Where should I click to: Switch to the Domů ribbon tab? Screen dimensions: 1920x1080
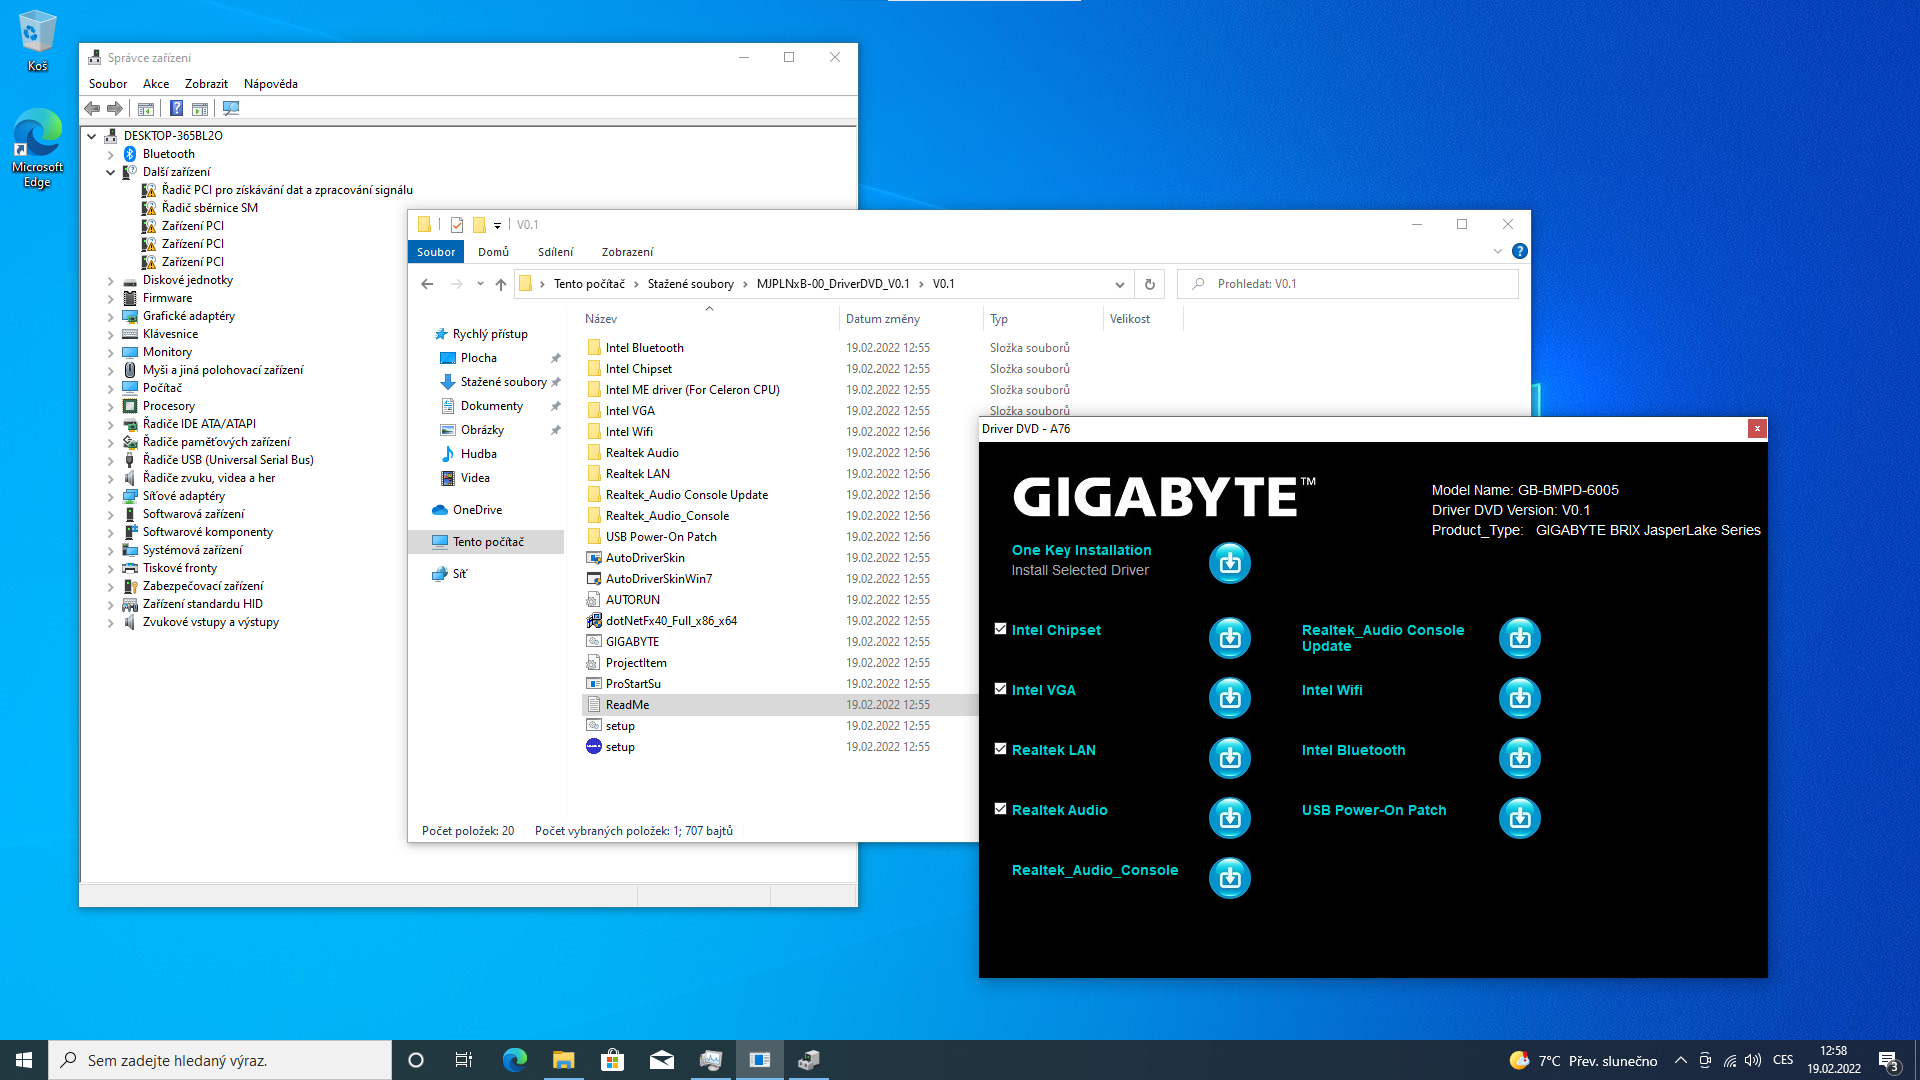[493, 252]
